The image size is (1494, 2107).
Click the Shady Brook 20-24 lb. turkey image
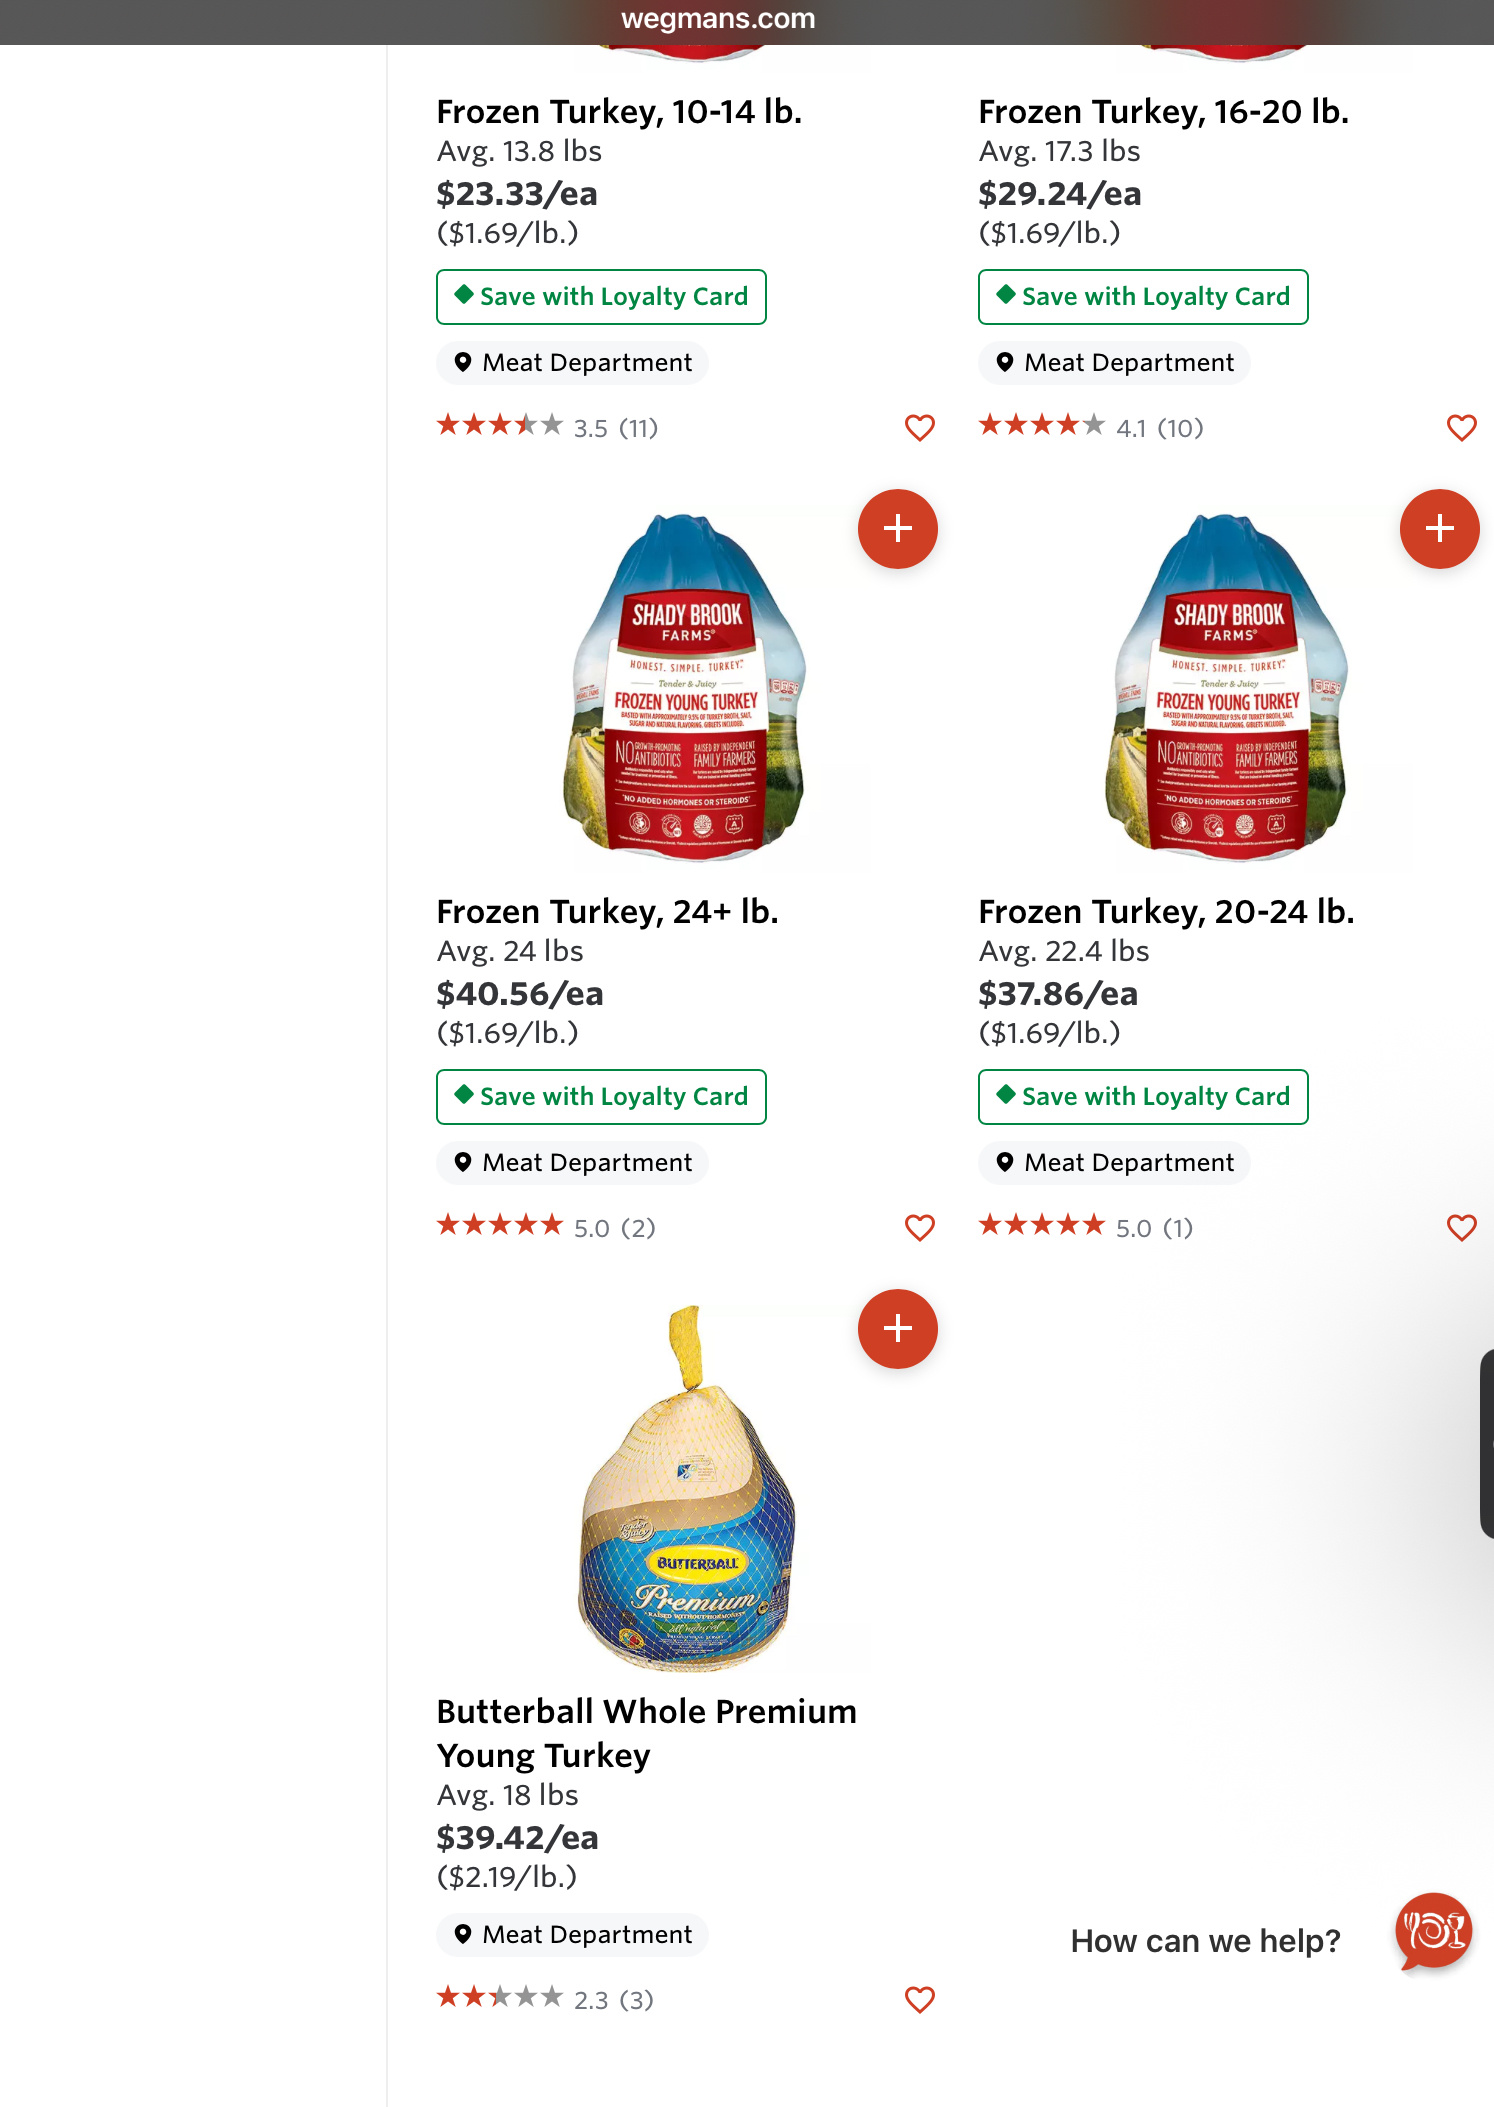(x=1227, y=687)
